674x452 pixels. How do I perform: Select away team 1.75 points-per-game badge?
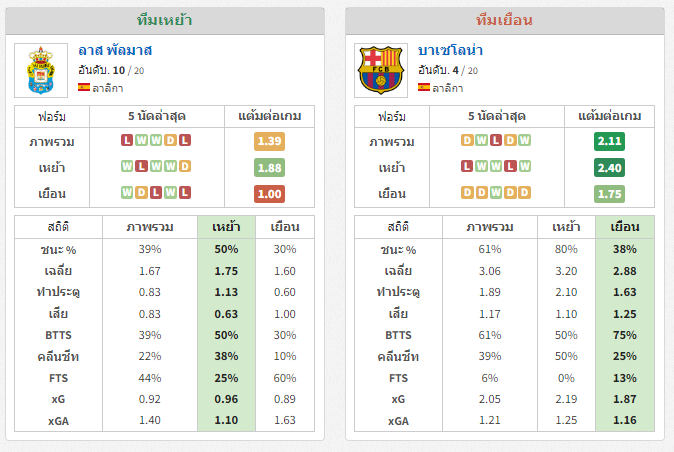point(610,194)
